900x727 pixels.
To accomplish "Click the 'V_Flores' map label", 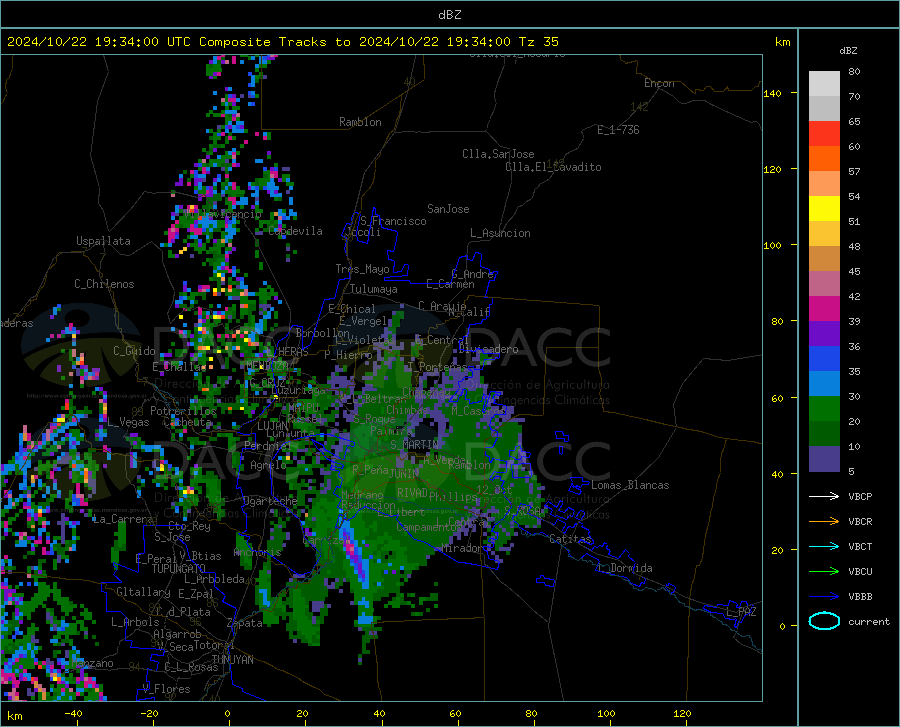I will [166, 689].
